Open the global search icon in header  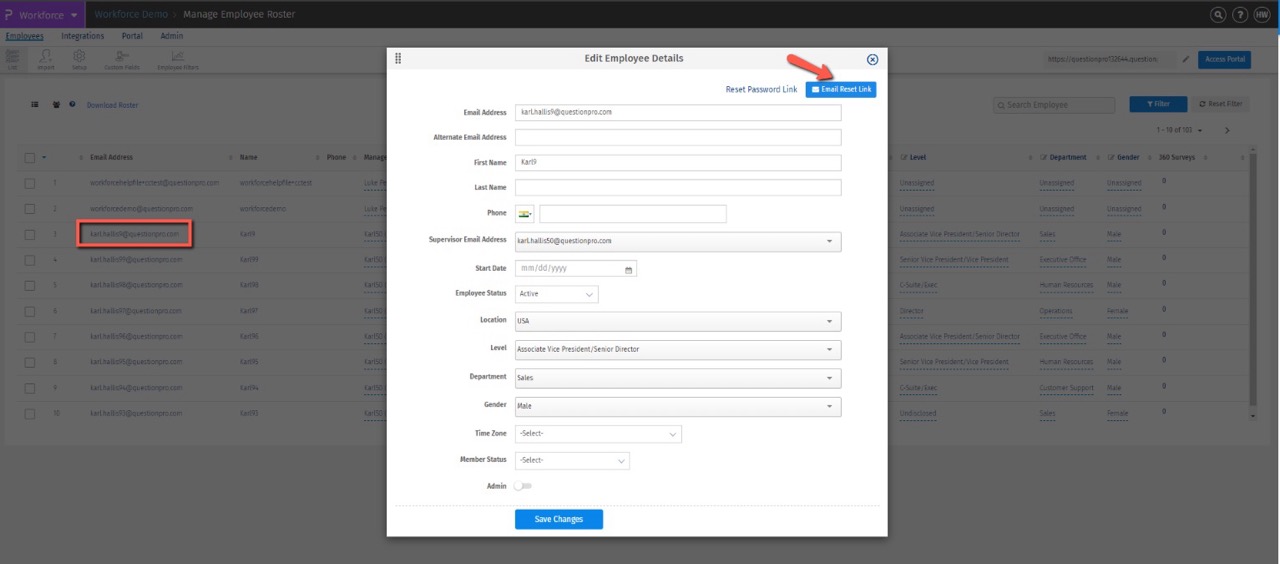1218,15
